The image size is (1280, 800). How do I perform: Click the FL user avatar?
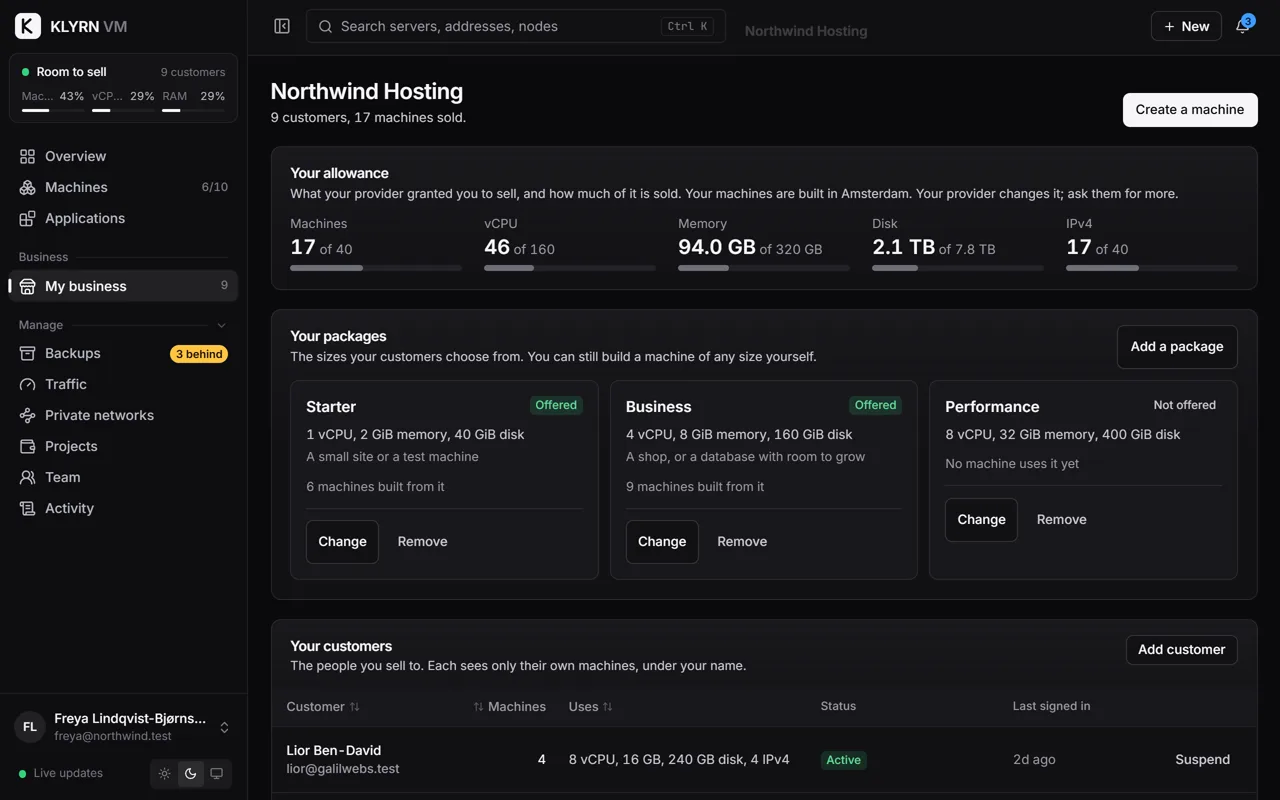30,727
